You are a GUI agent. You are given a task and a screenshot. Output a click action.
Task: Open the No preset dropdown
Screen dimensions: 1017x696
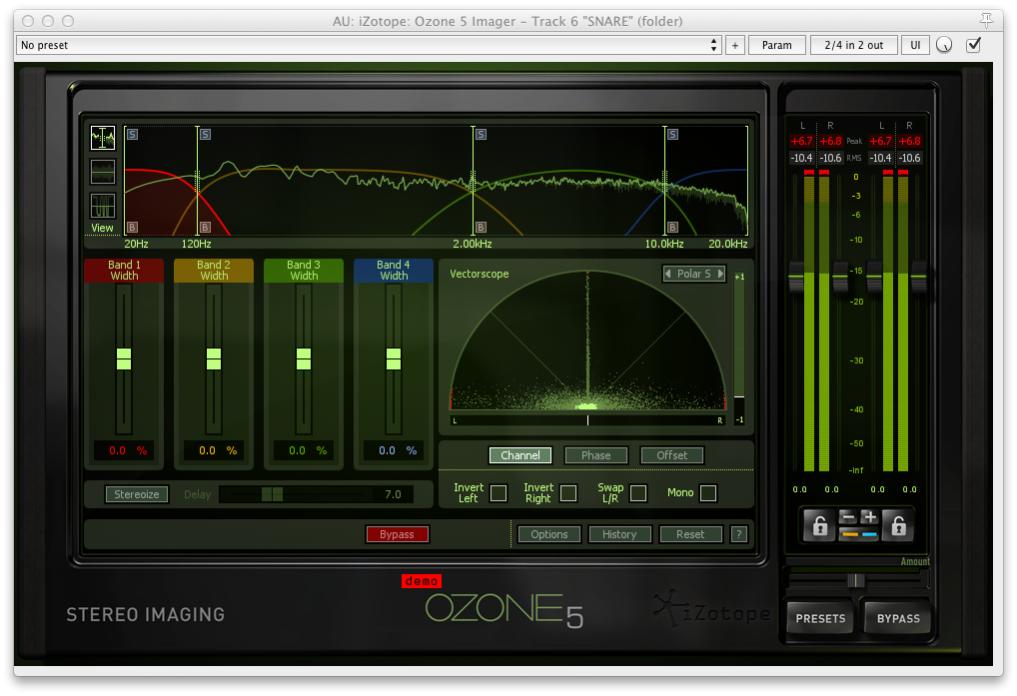(368, 45)
